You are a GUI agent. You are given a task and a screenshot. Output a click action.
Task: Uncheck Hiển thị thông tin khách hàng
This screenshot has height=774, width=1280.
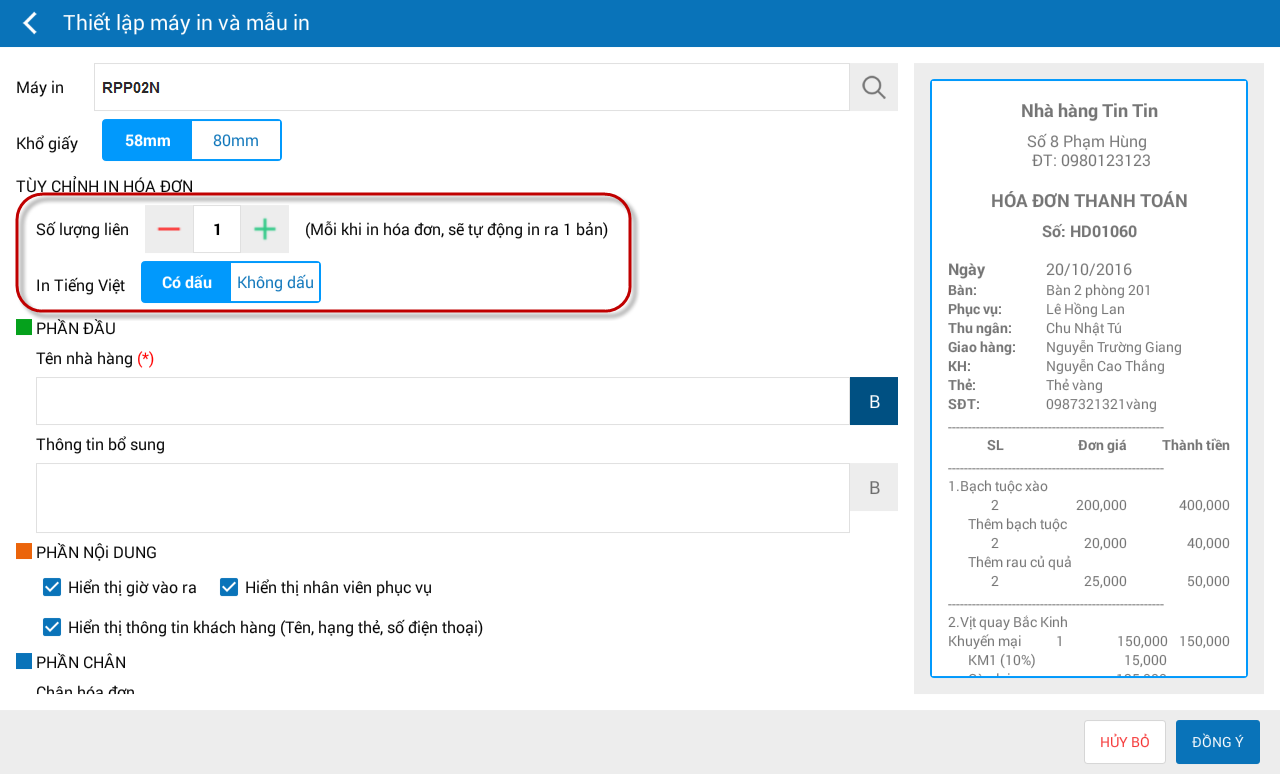[53, 627]
